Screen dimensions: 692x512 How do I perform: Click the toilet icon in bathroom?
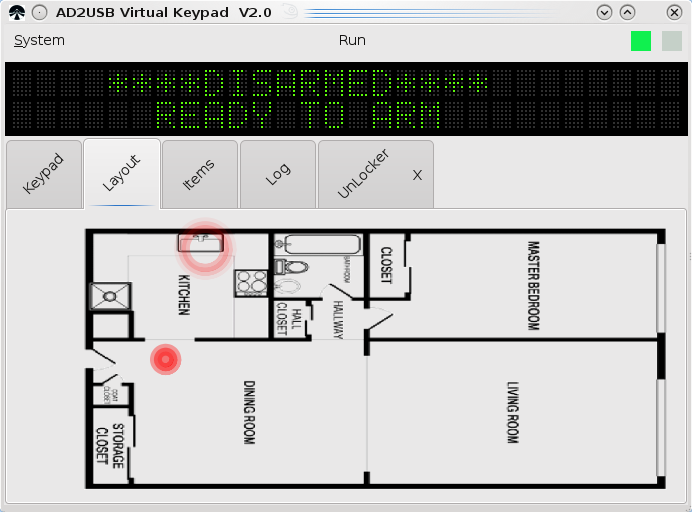[x=291, y=267]
